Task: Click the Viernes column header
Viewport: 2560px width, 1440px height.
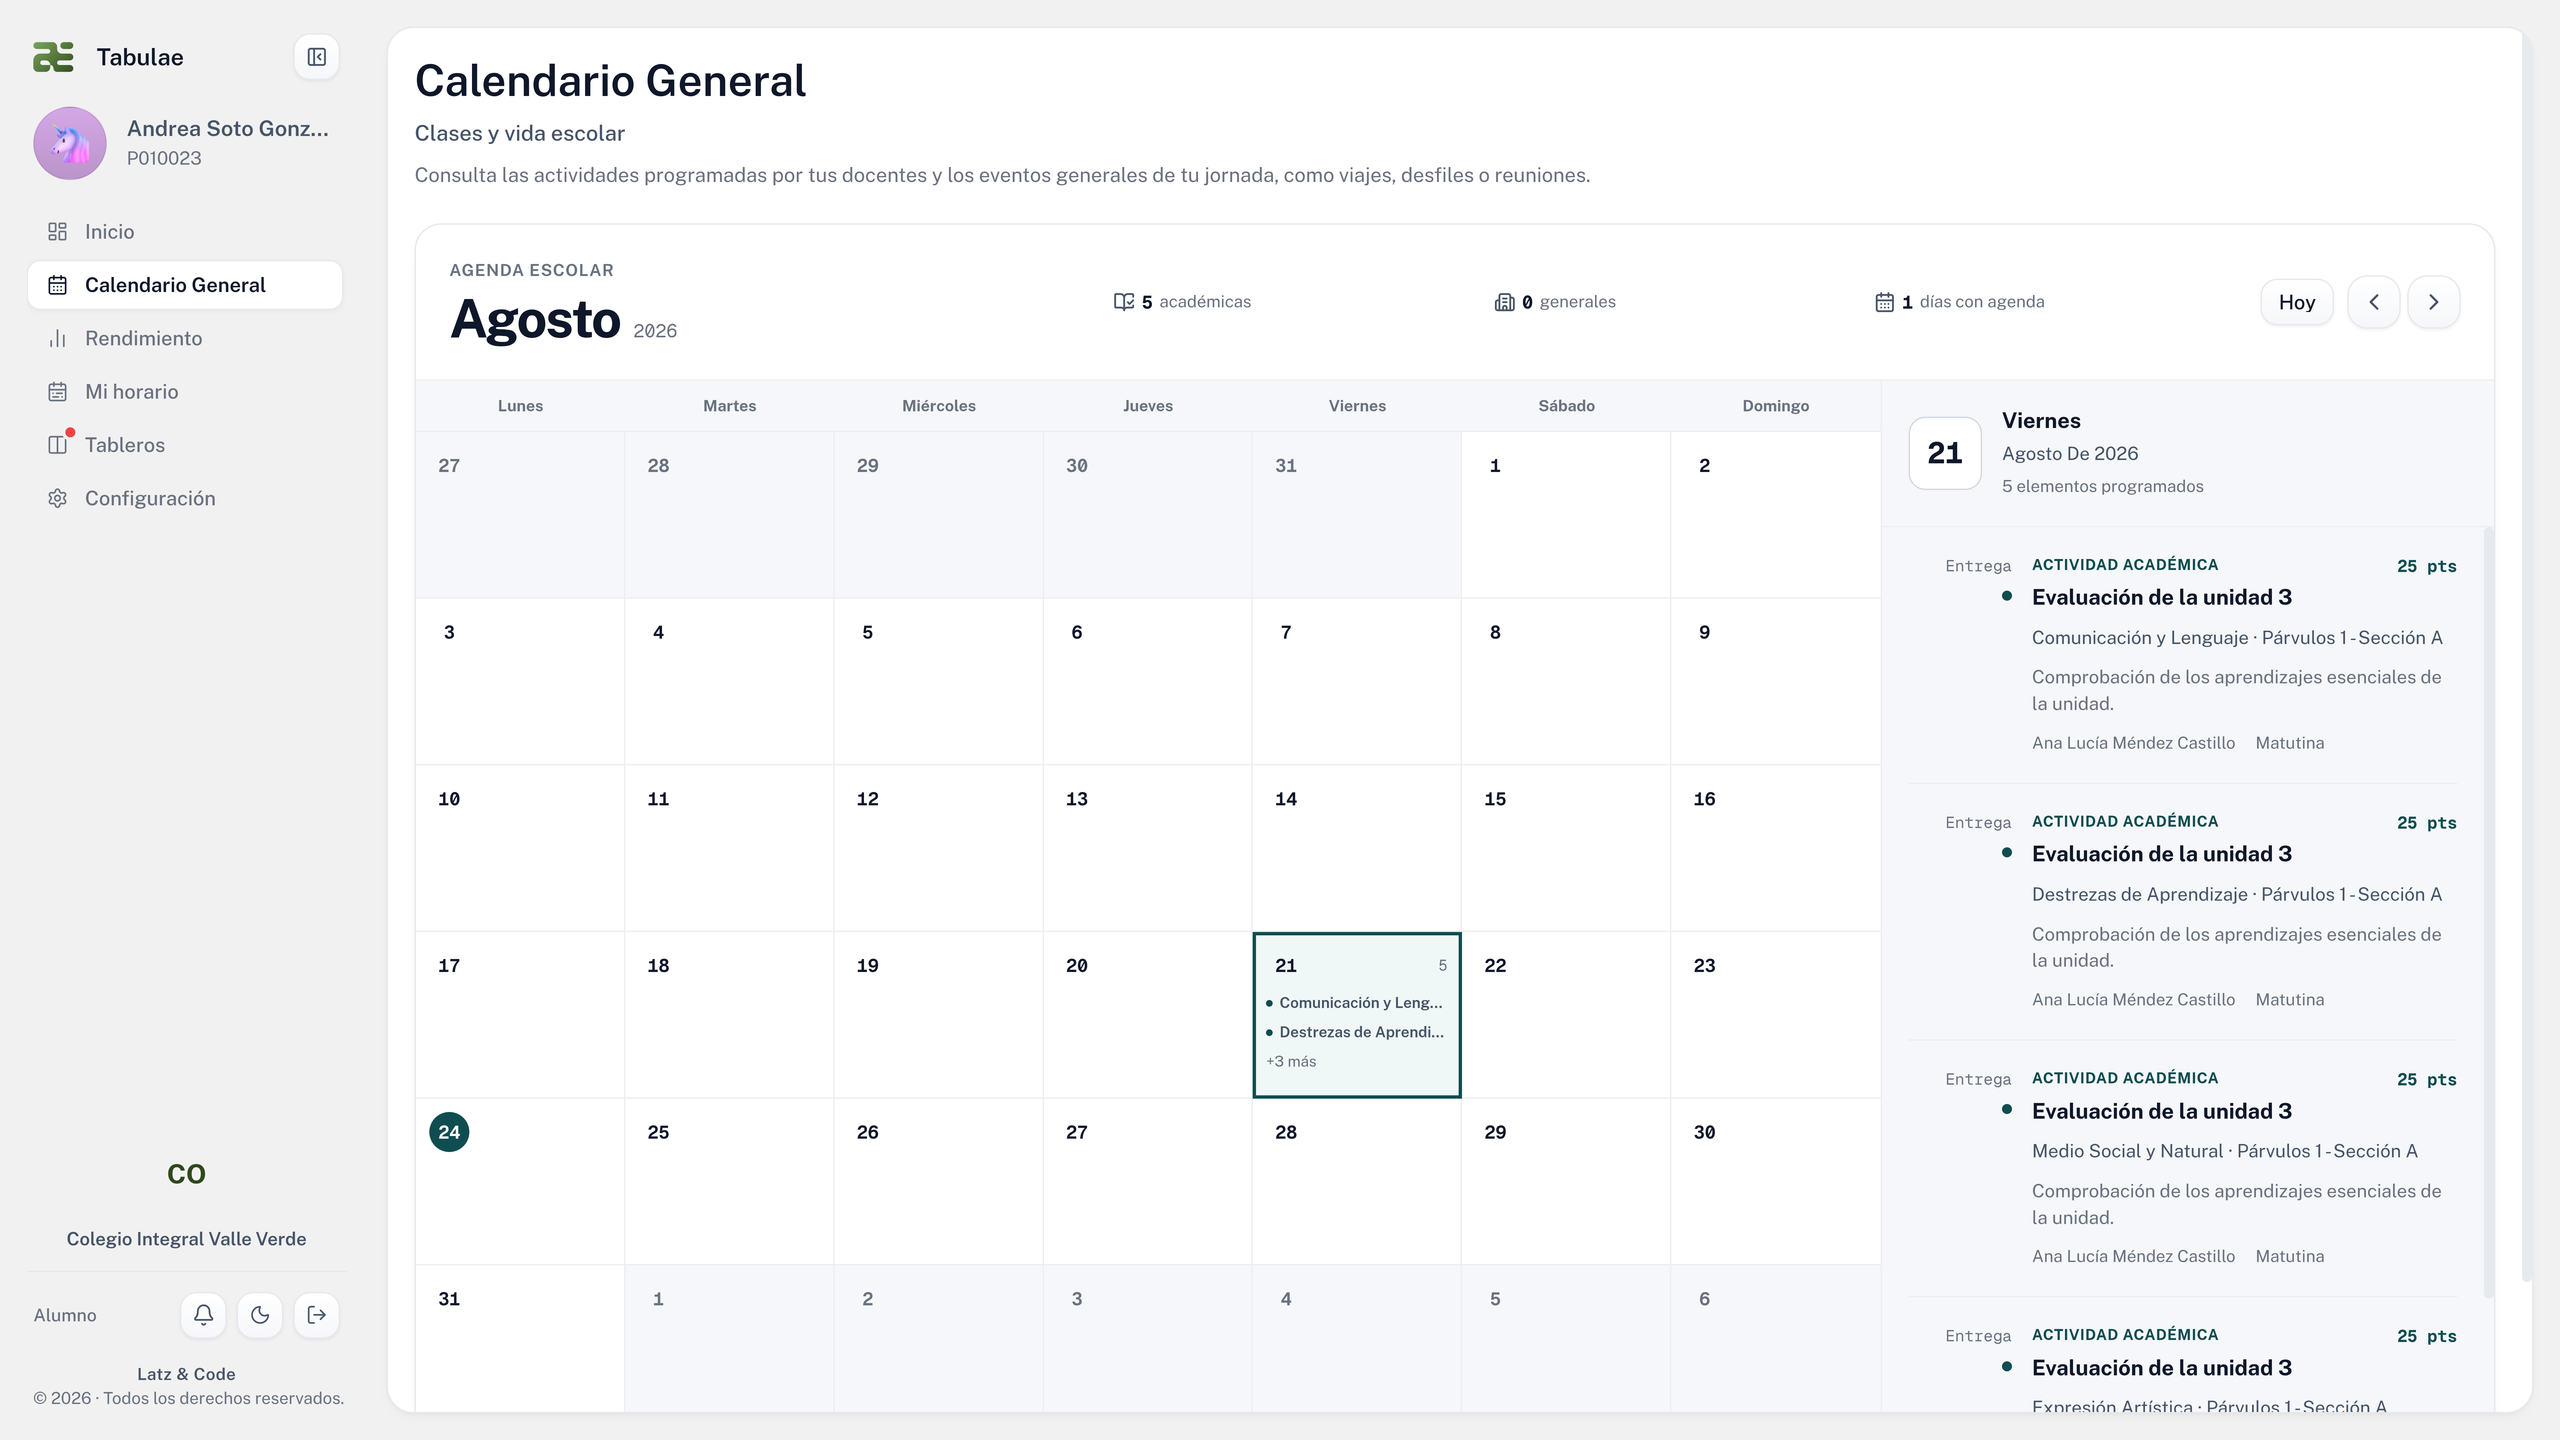Action: [1357, 406]
